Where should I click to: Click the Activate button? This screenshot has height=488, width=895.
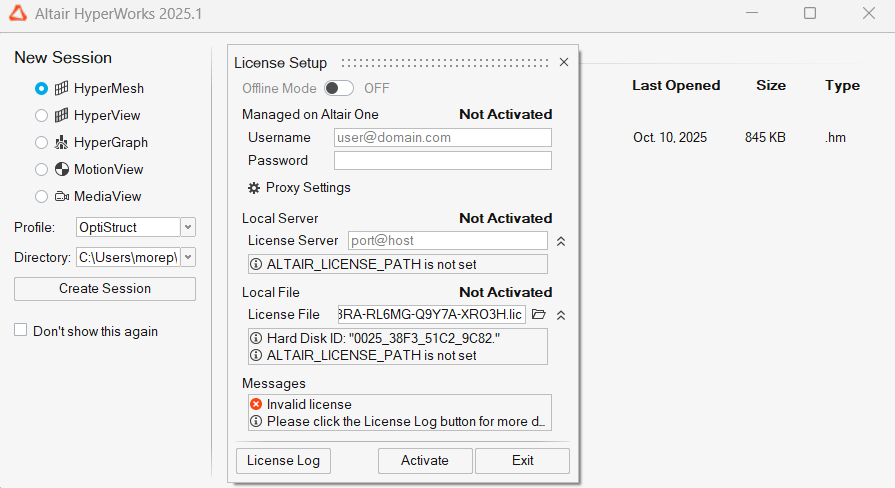(x=425, y=461)
